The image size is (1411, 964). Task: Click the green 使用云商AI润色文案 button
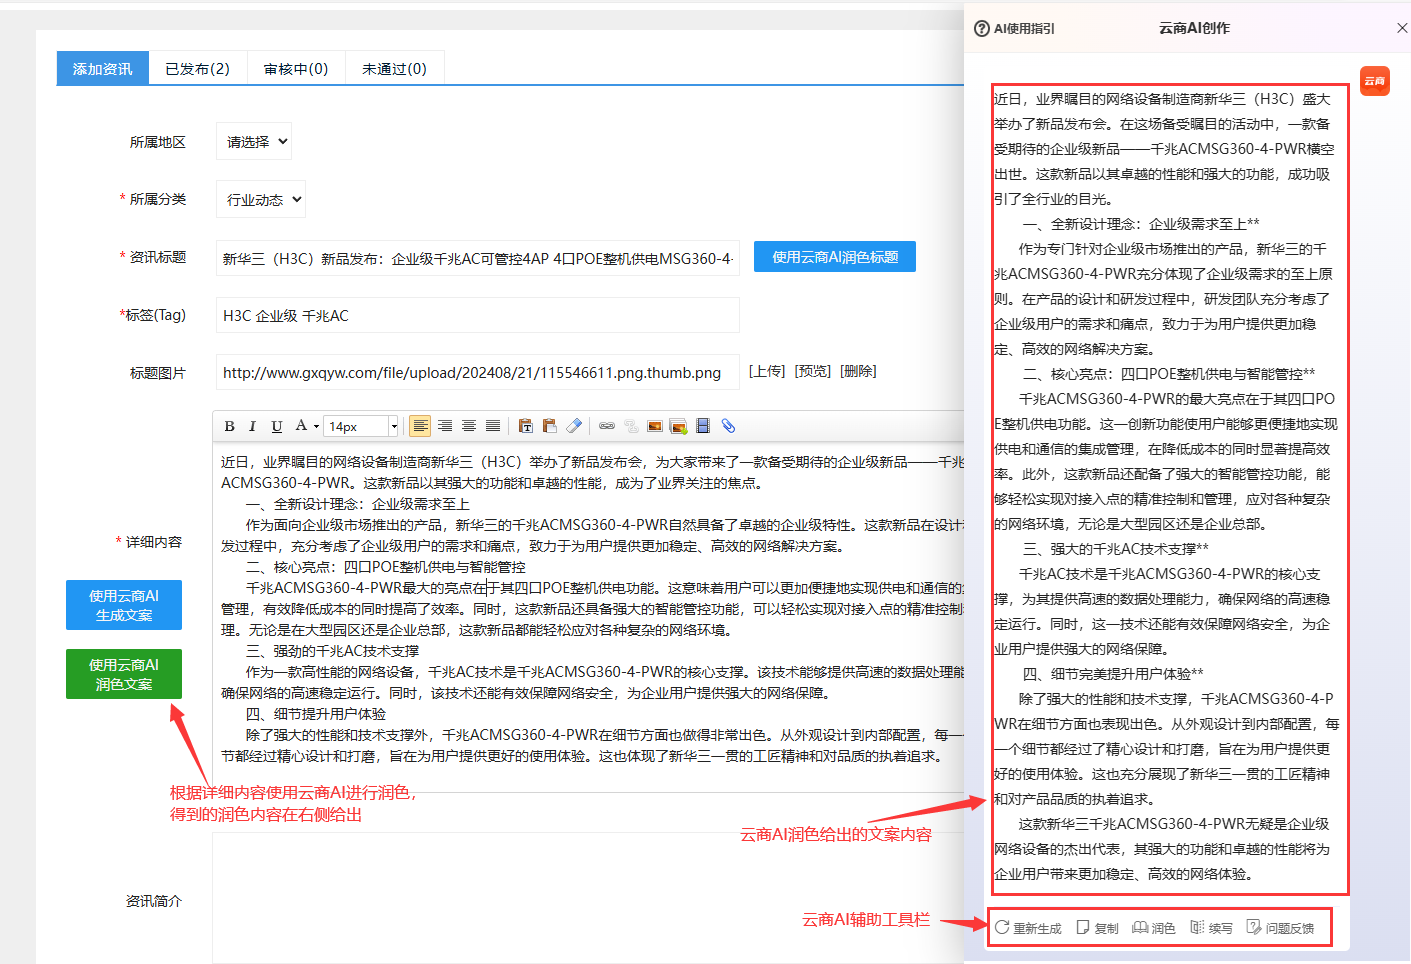pyautogui.click(x=124, y=674)
